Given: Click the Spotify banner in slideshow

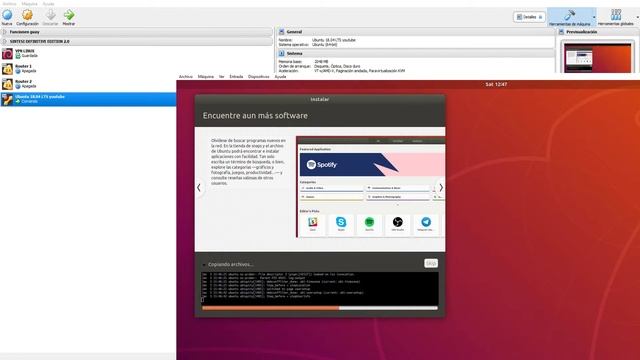Looking at the screenshot, I should 372,164.
